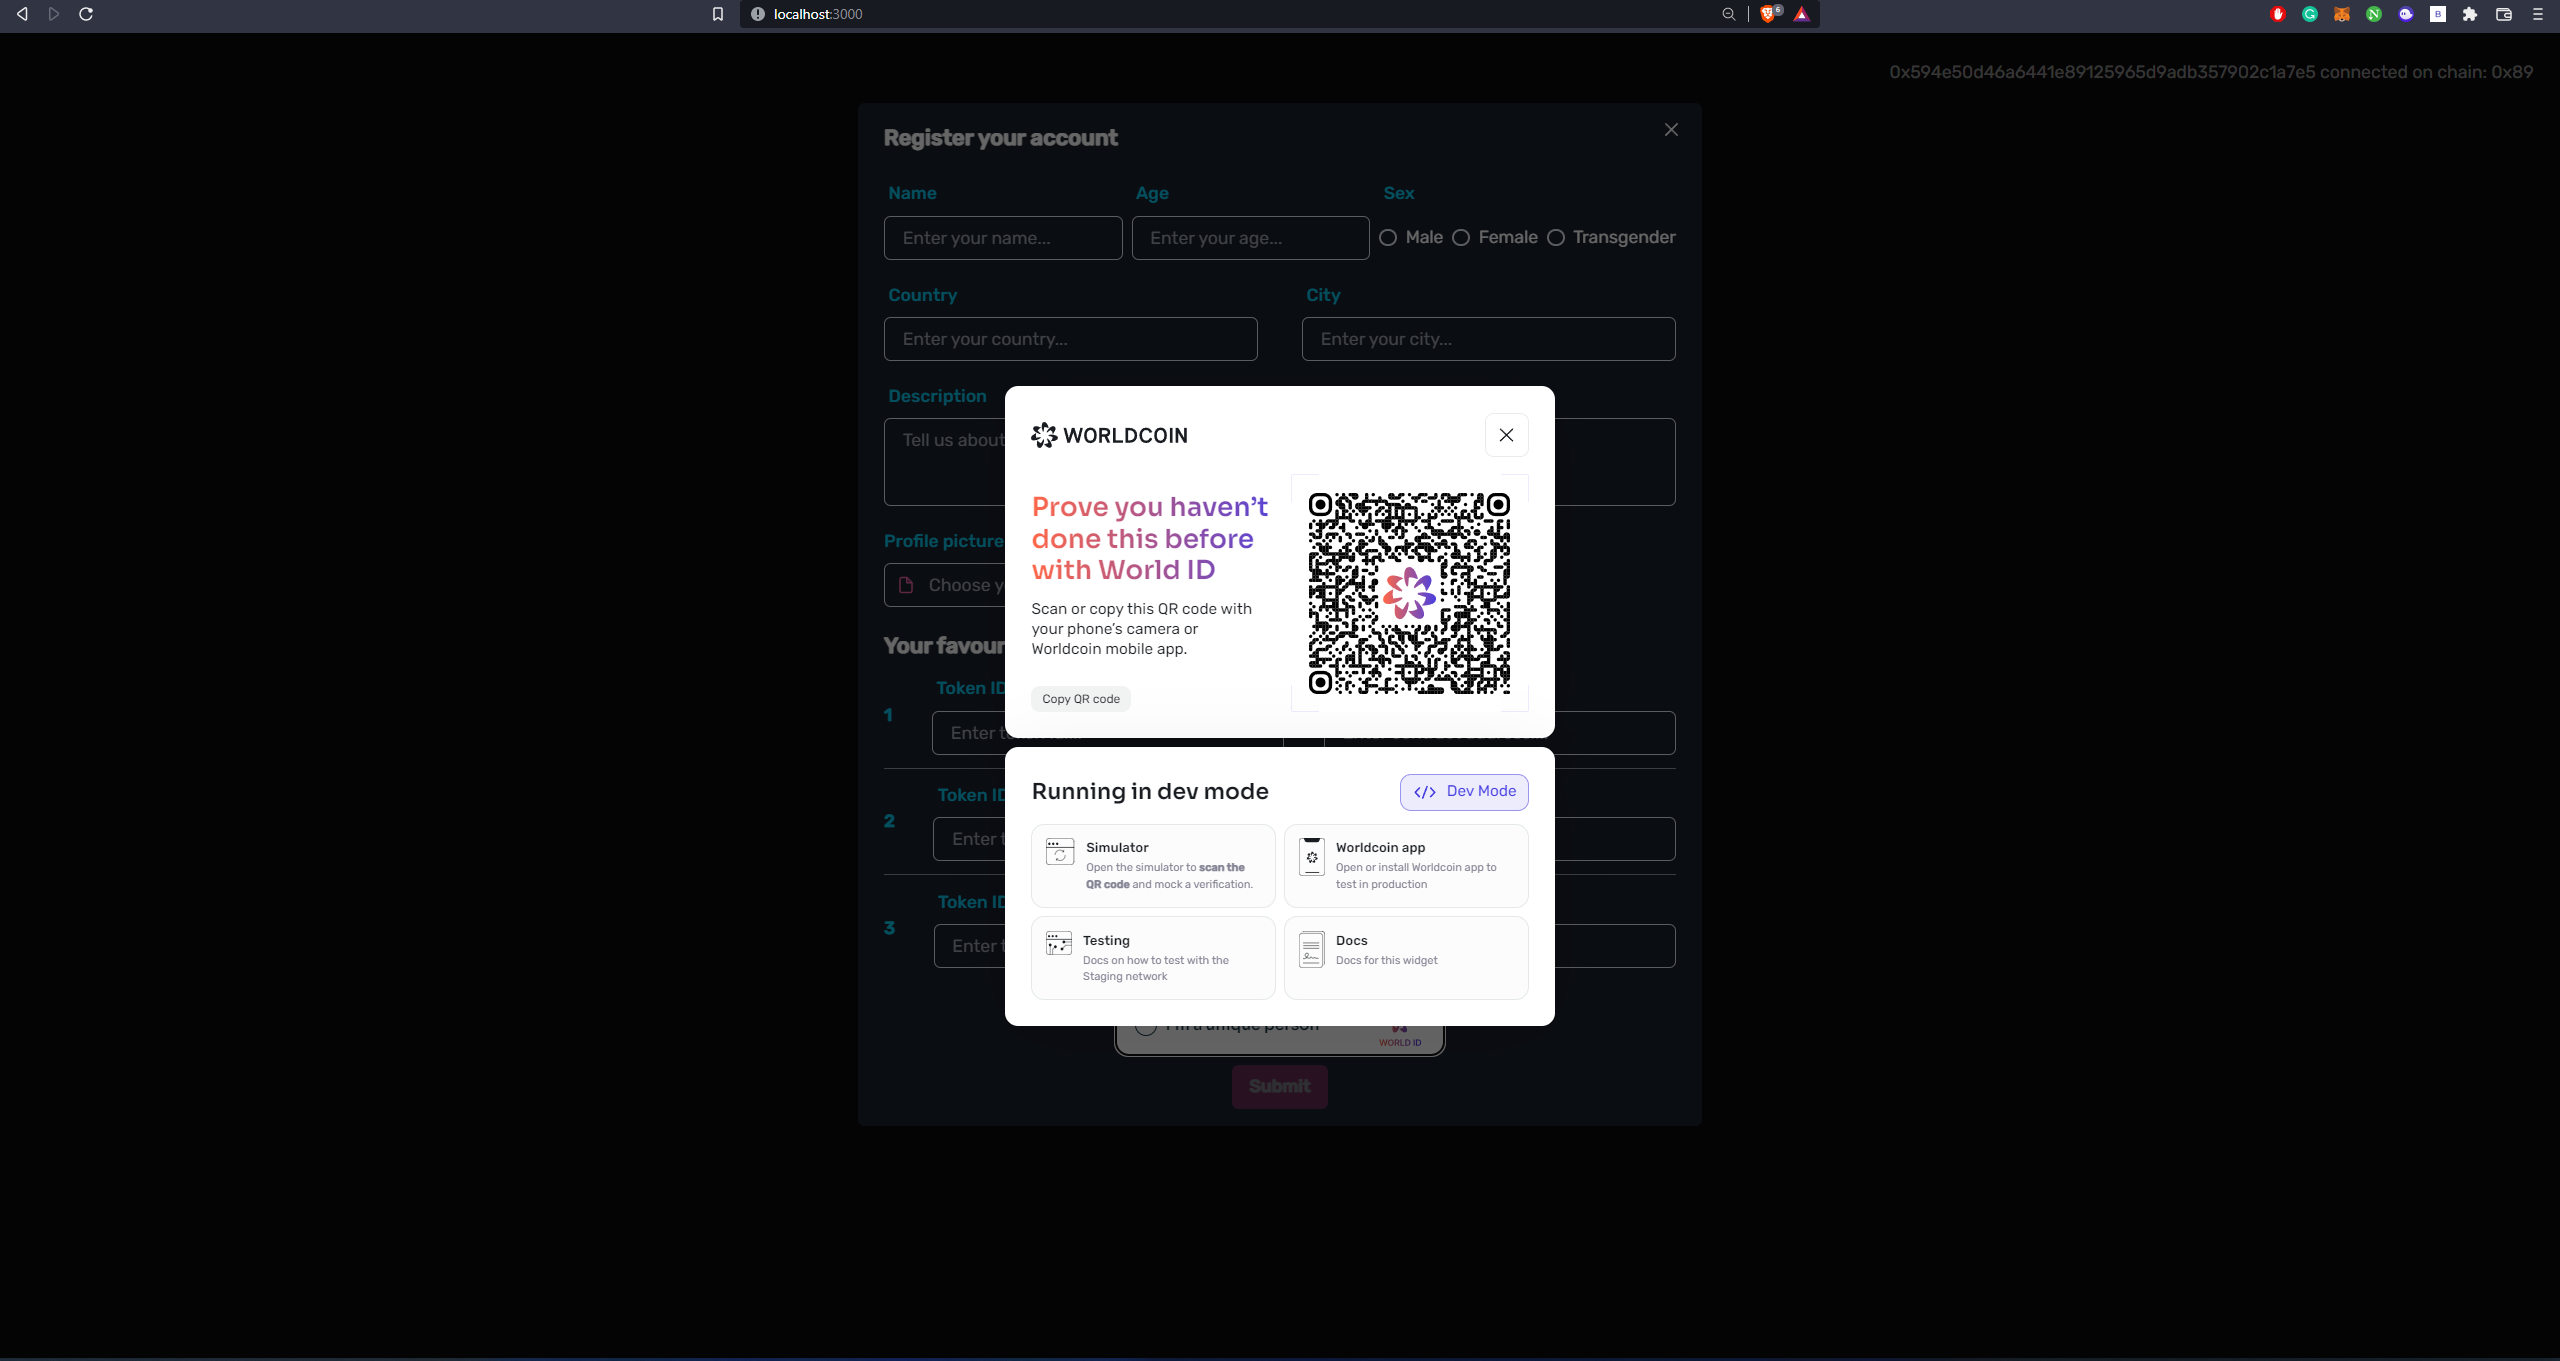Click the Dev Mode button icon
The width and height of the screenshot is (2560, 1361).
(x=1424, y=791)
